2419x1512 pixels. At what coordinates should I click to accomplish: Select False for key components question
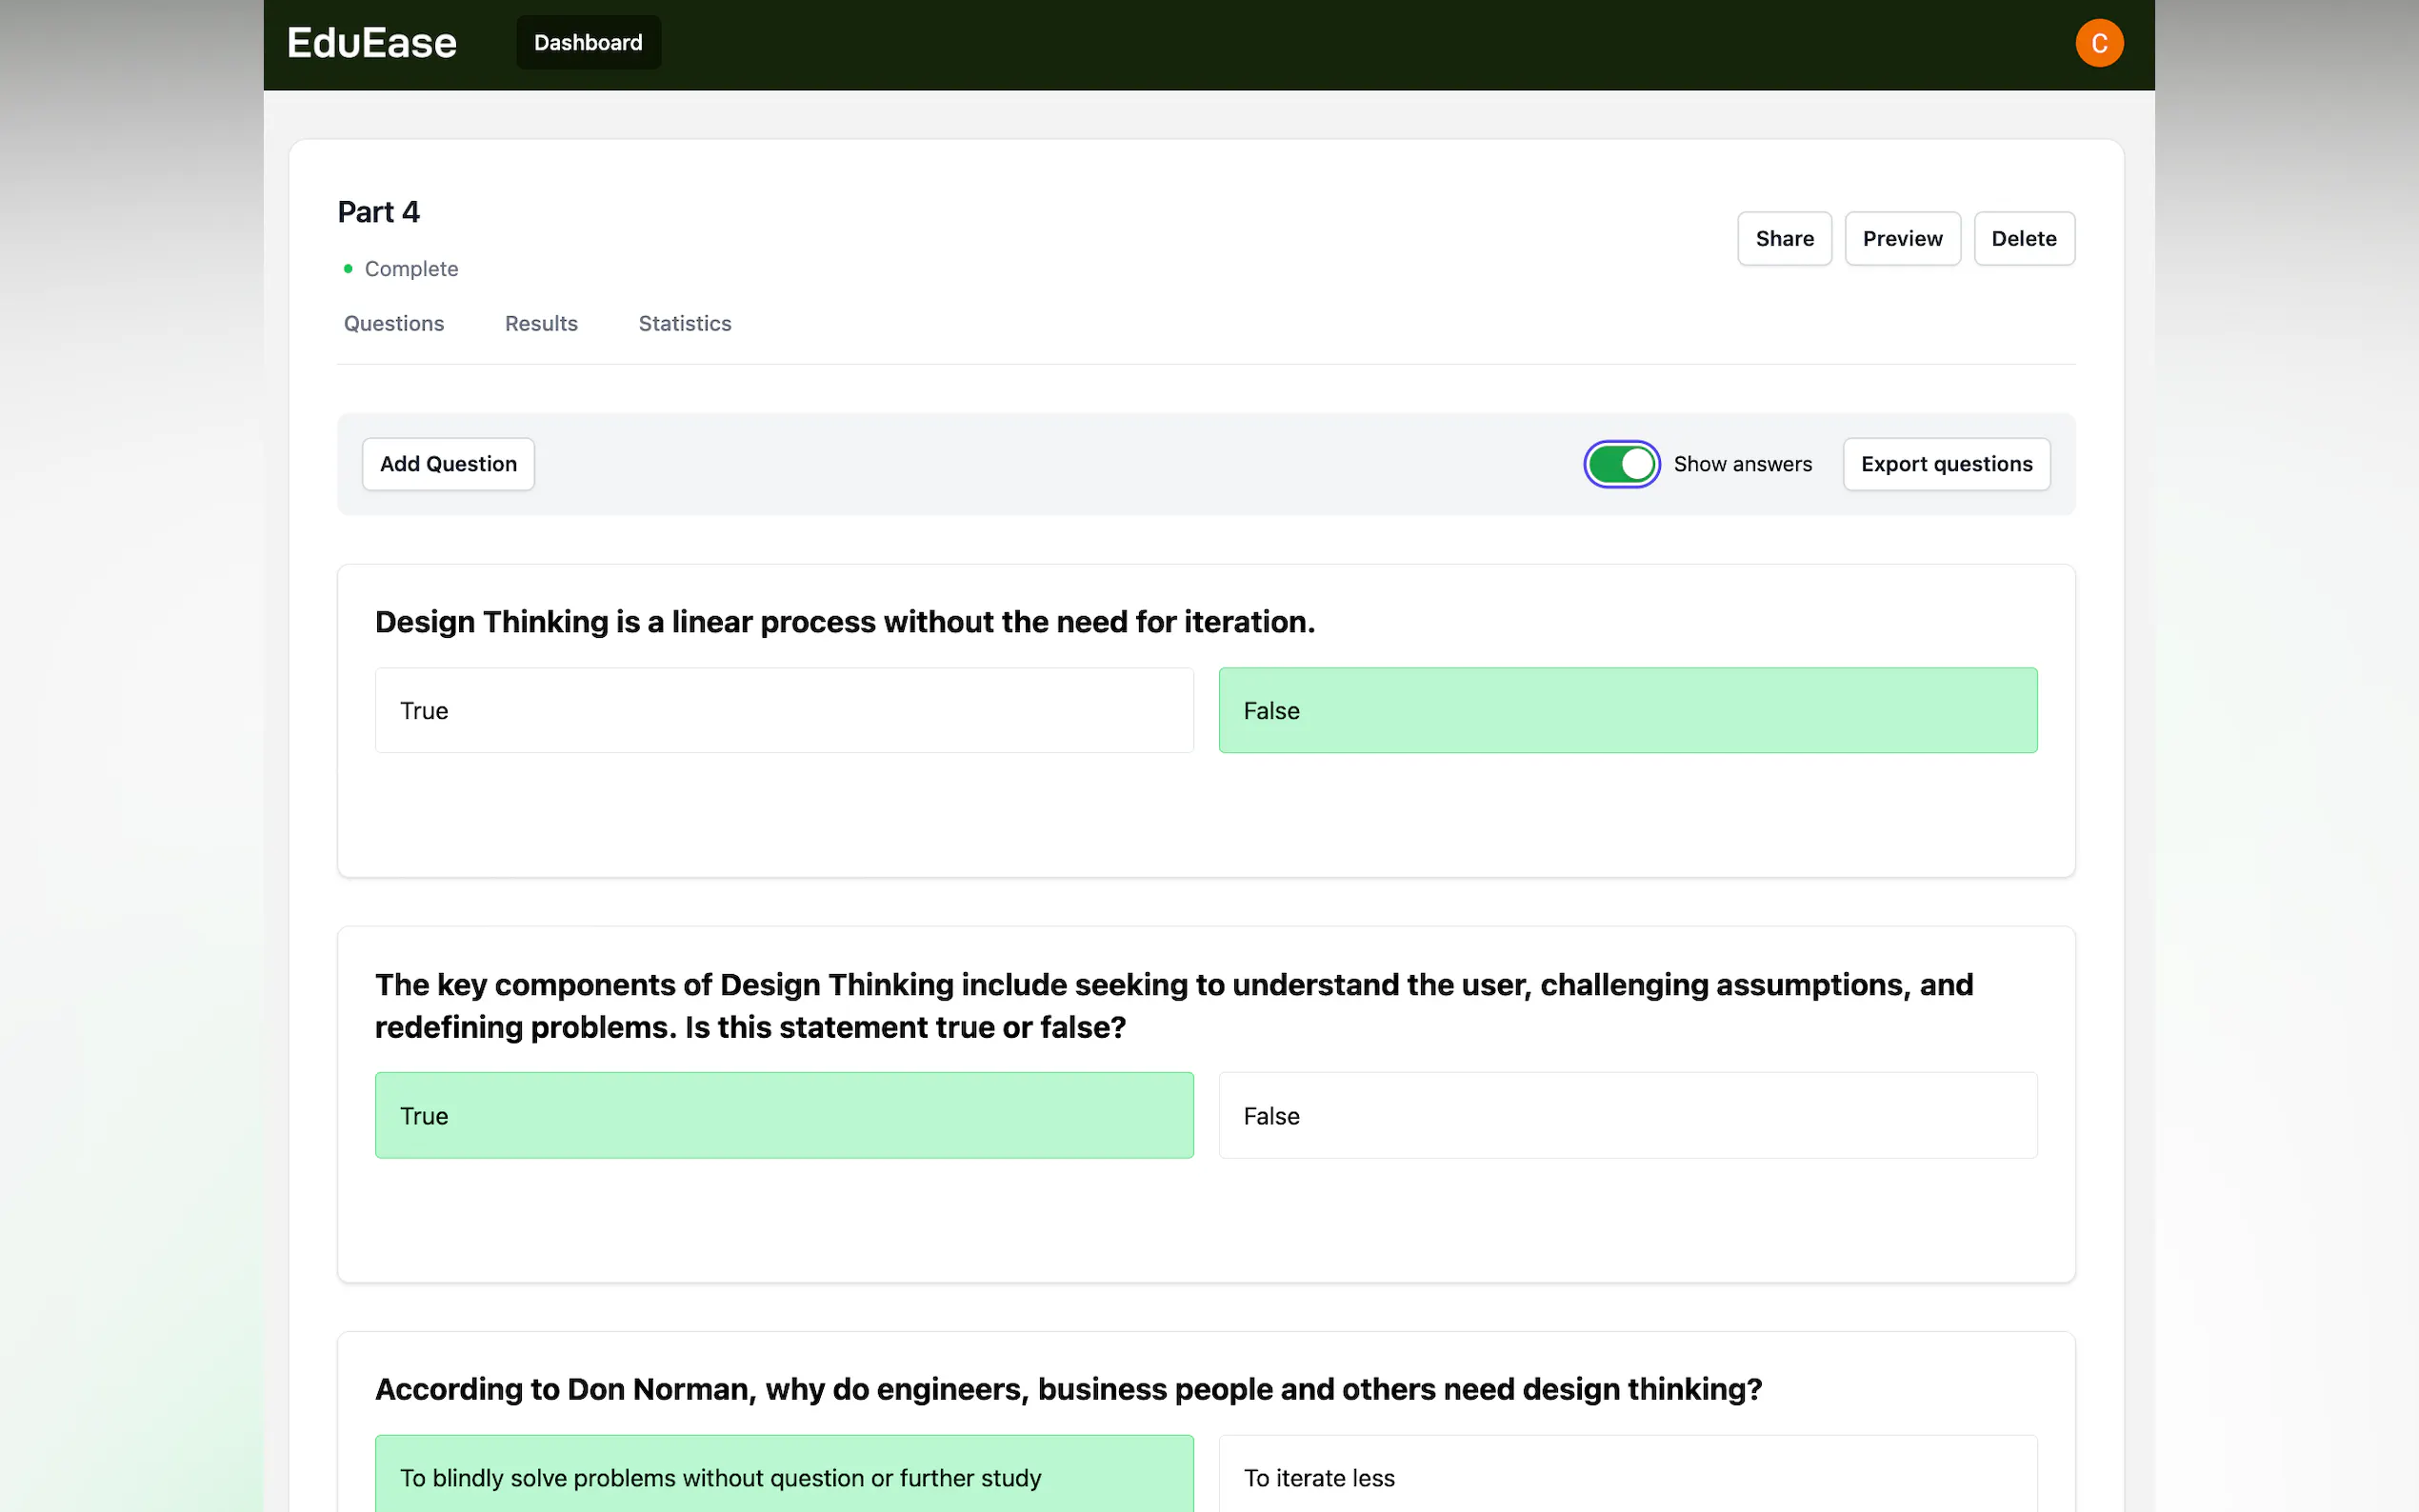(1627, 1115)
